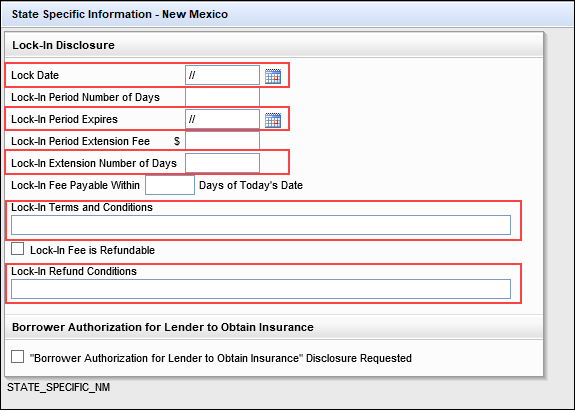Click the Lock-In Period Extension Fee field
The height and width of the screenshot is (410, 575).
[x=222, y=141]
